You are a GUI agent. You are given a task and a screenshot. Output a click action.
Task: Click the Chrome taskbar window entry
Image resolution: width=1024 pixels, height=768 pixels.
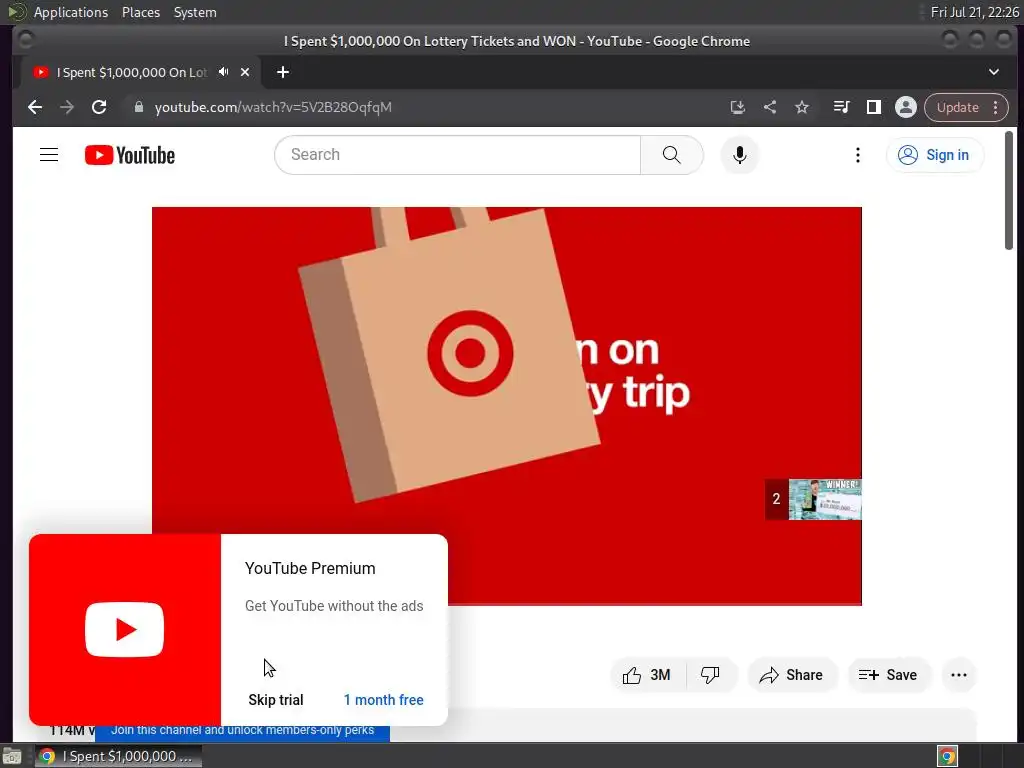coord(118,756)
